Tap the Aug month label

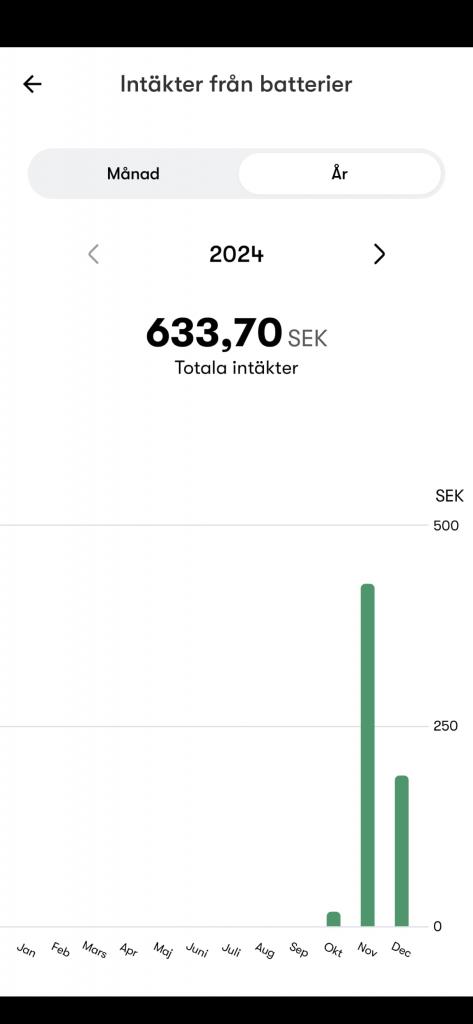[265, 950]
